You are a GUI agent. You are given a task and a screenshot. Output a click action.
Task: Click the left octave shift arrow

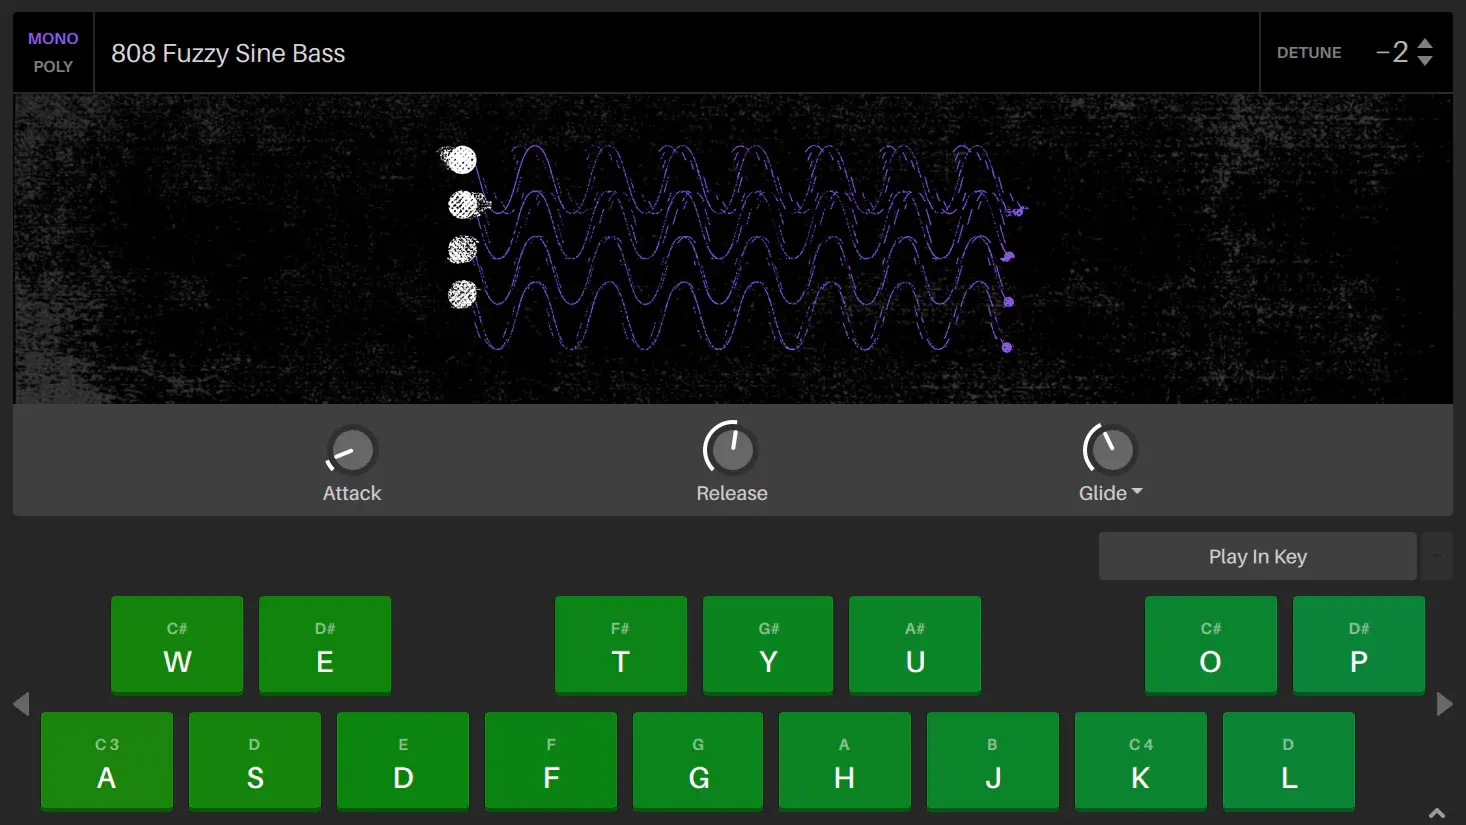point(21,704)
